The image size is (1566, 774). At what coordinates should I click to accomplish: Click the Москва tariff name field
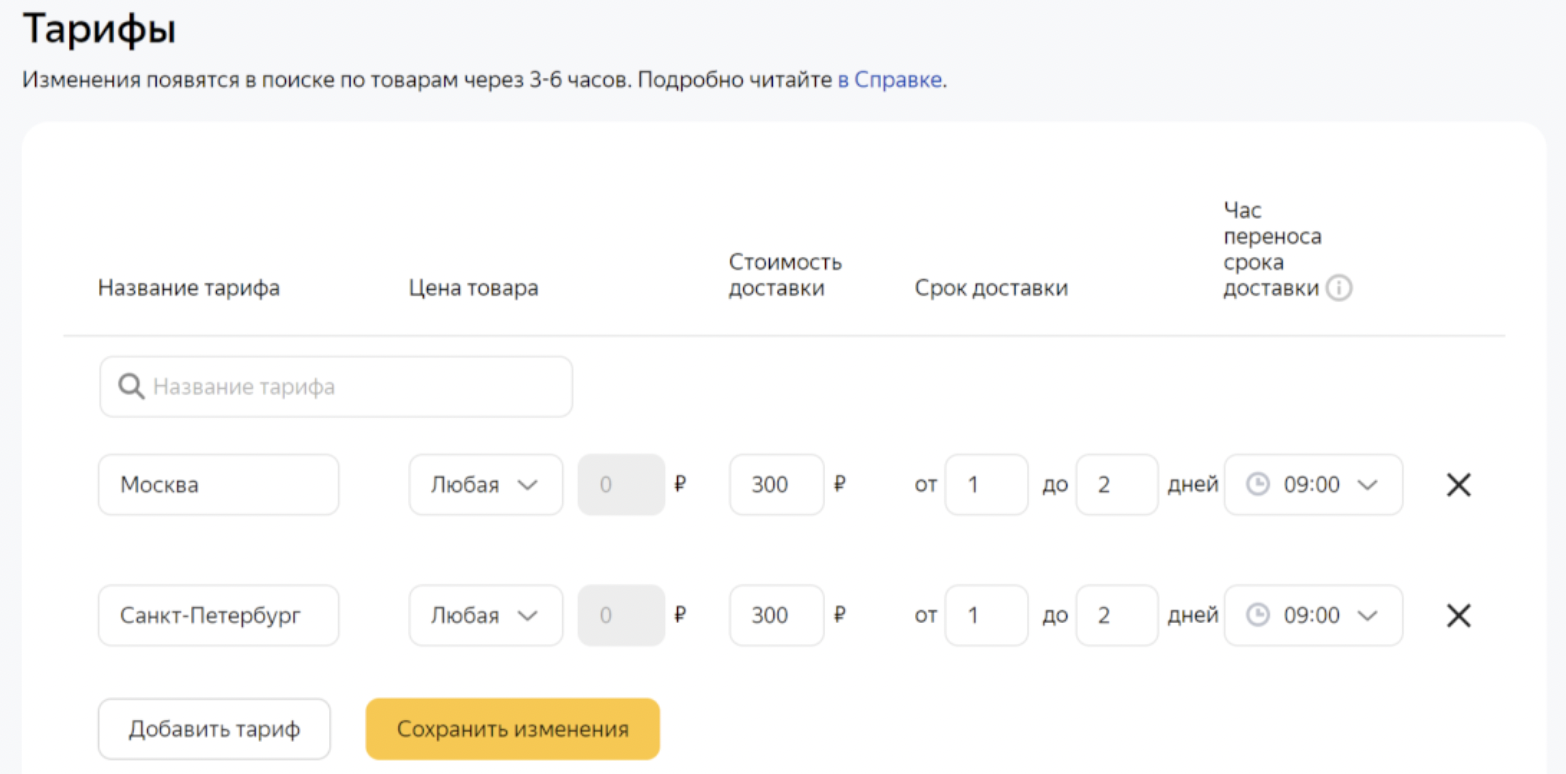pyautogui.click(x=218, y=485)
